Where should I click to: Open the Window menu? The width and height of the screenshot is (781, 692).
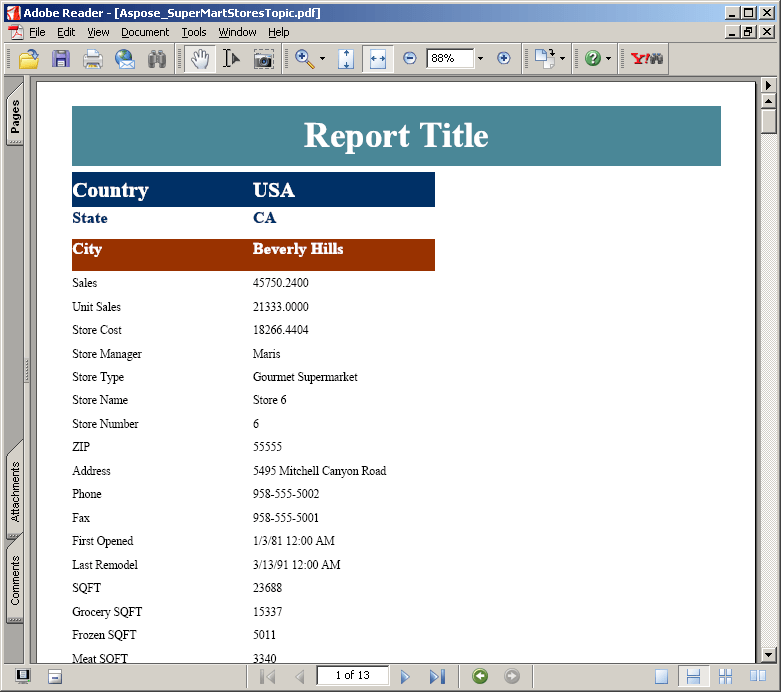[237, 32]
